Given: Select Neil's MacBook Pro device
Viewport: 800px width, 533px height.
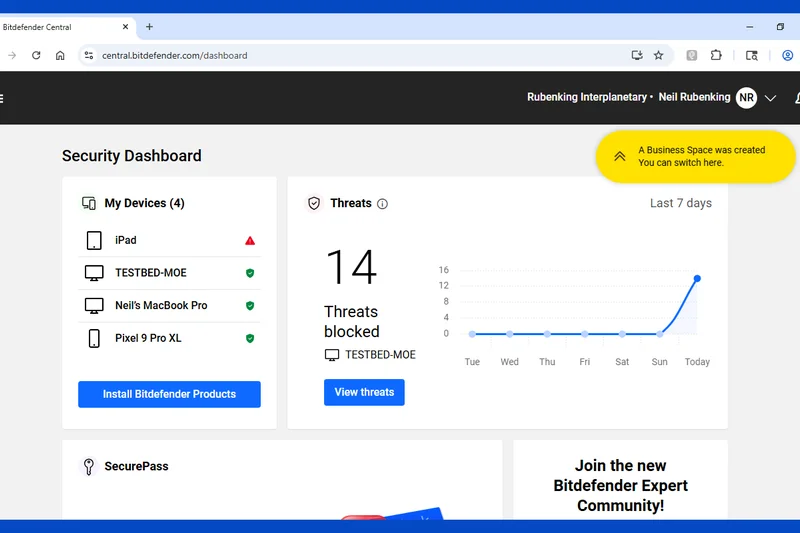Looking at the screenshot, I should pyautogui.click(x=169, y=306).
